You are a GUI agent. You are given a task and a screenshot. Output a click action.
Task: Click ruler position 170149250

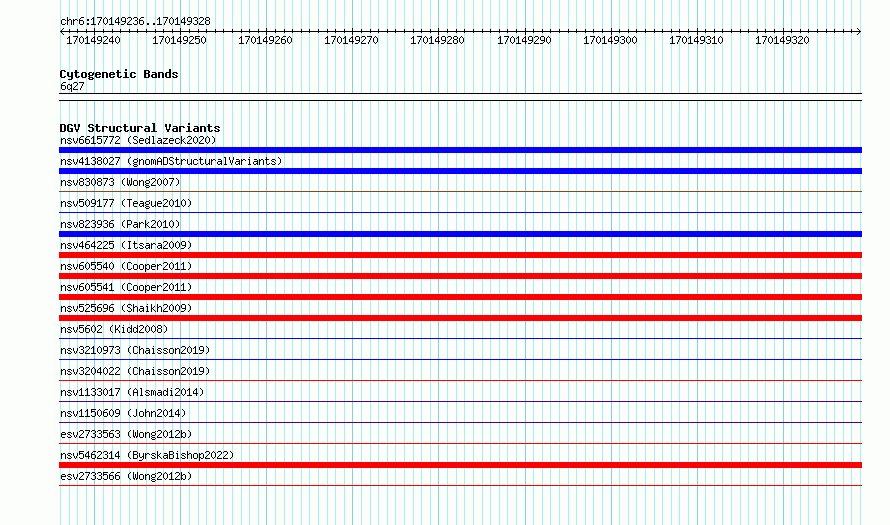(x=179, y=40)
